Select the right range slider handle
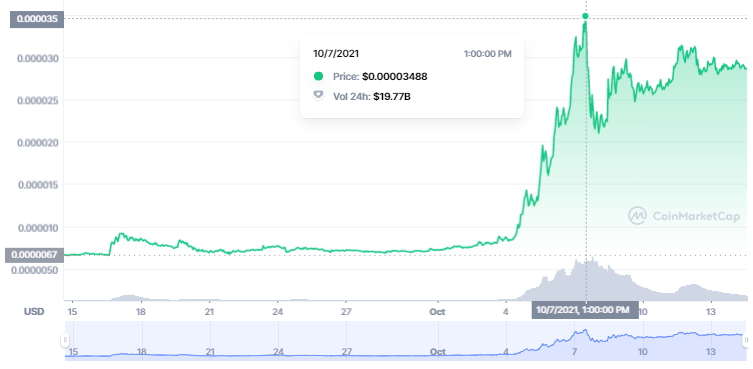Image resolution: width=753 pixels, height=369 pixels. click(746, 341)
